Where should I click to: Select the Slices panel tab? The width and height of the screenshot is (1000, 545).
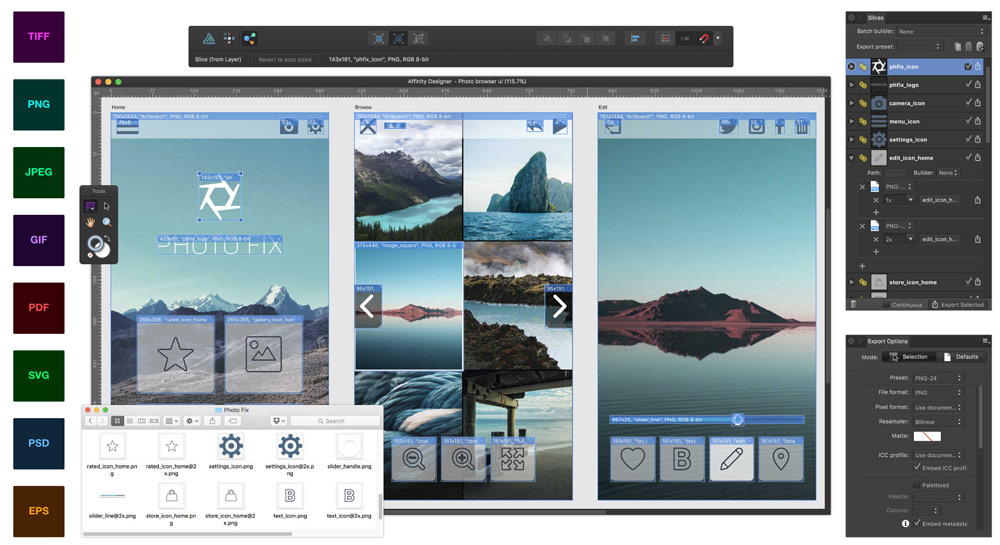point(875,18)
